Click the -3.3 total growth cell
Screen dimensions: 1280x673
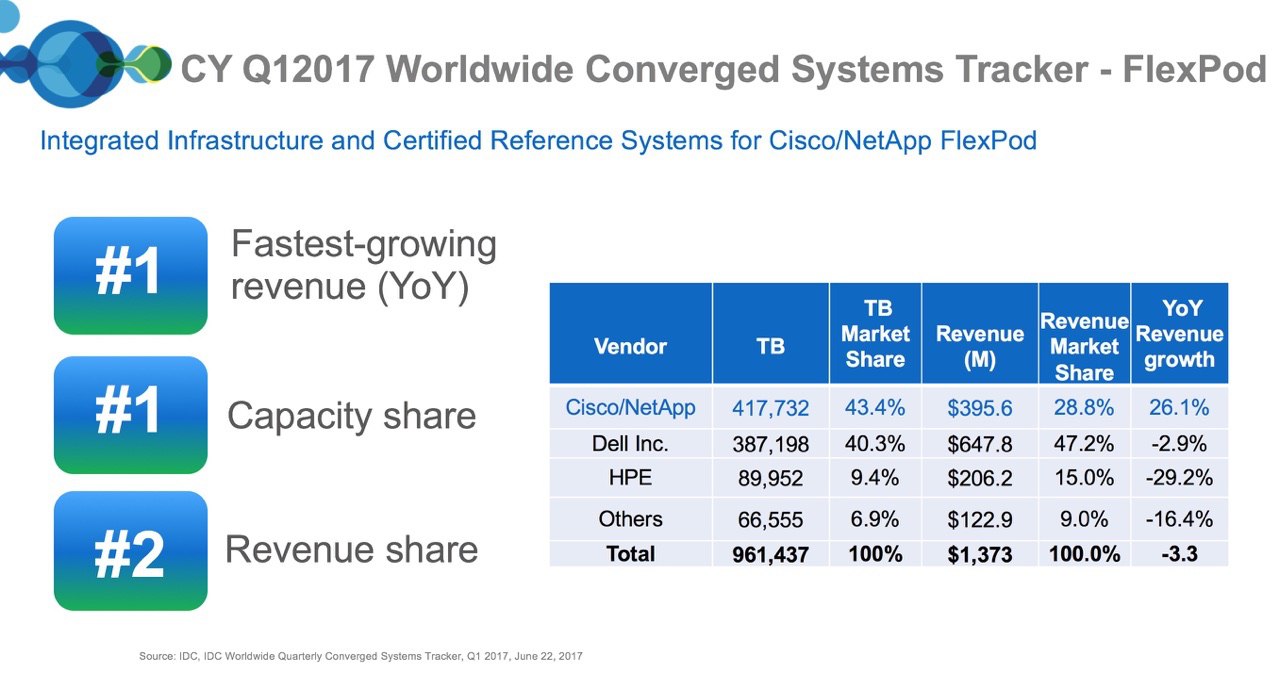tap(1179, 553)
